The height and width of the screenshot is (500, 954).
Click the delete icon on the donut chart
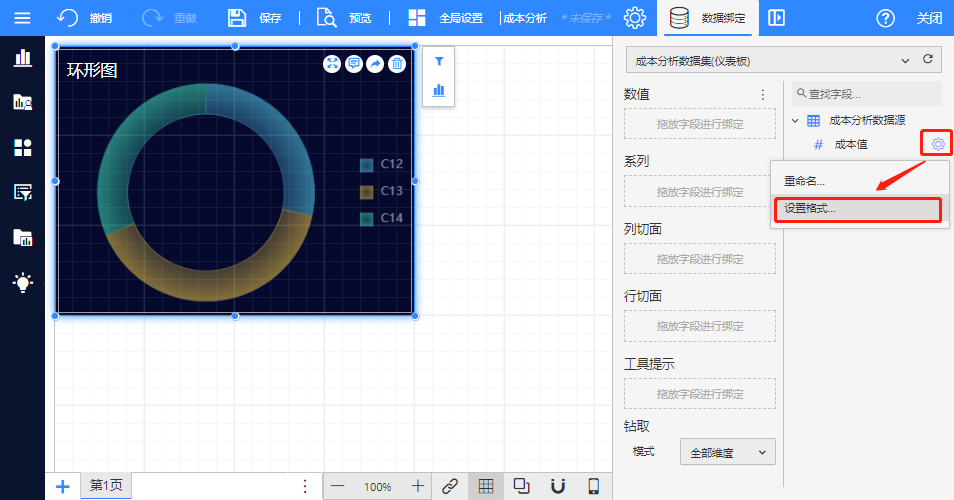tap(397, 64)
